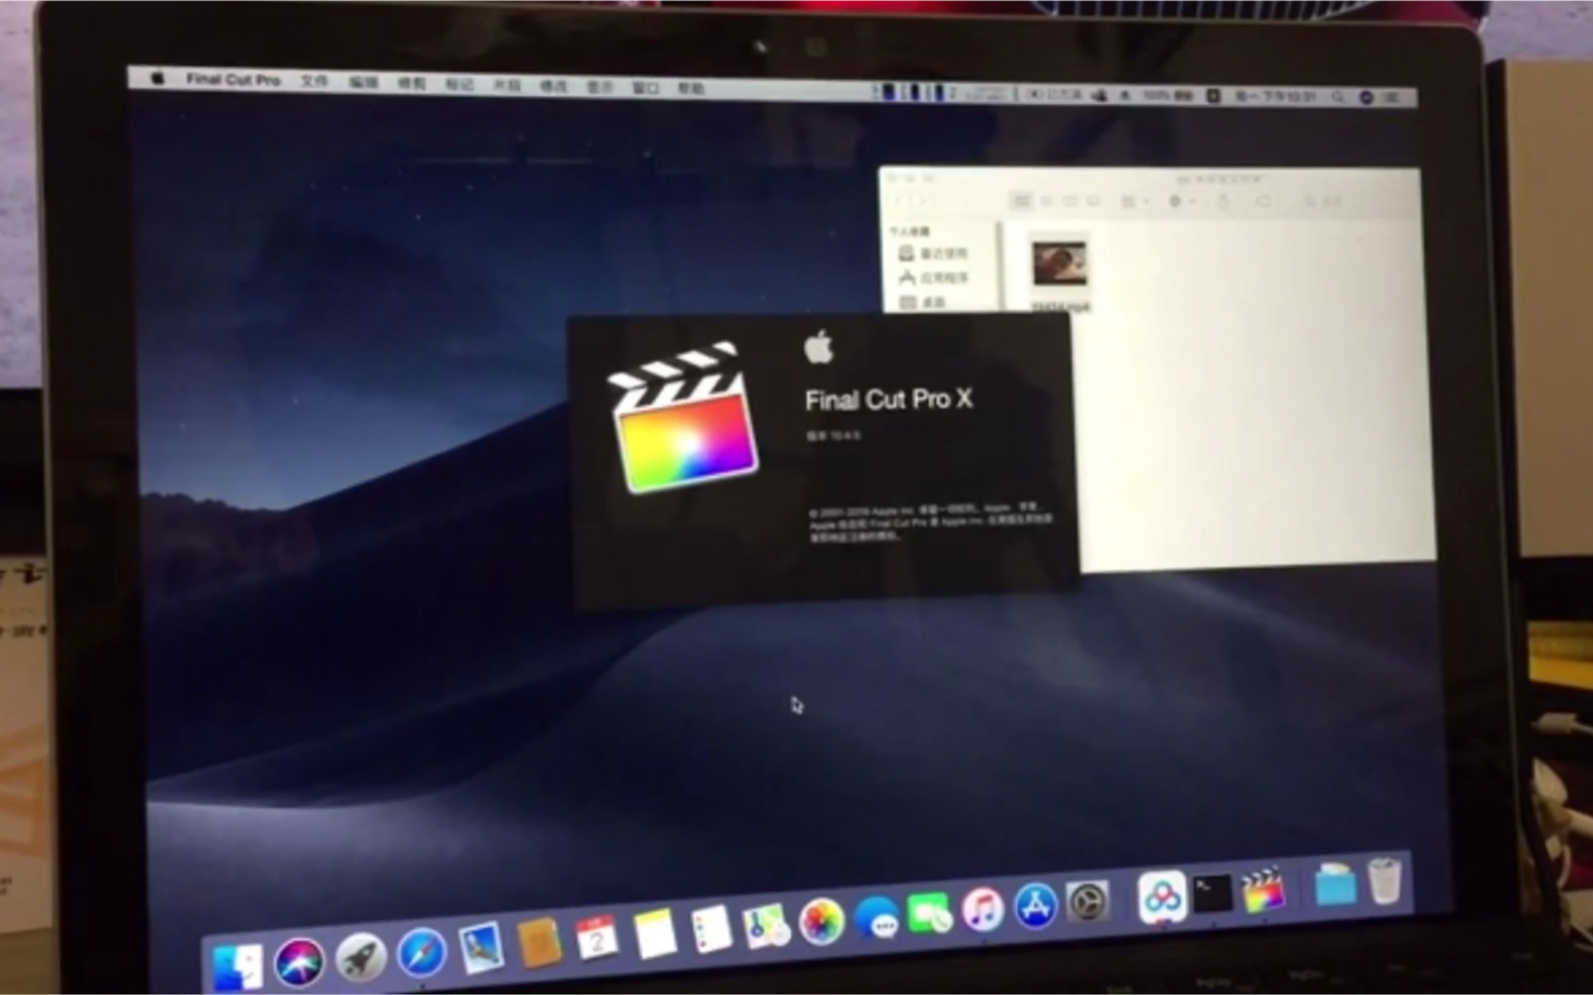Image resolution: width=1593 pixels, height=995 pixels.
Task: Open Launchpad rocket icon in dock
Action: (x=360, y=958)
